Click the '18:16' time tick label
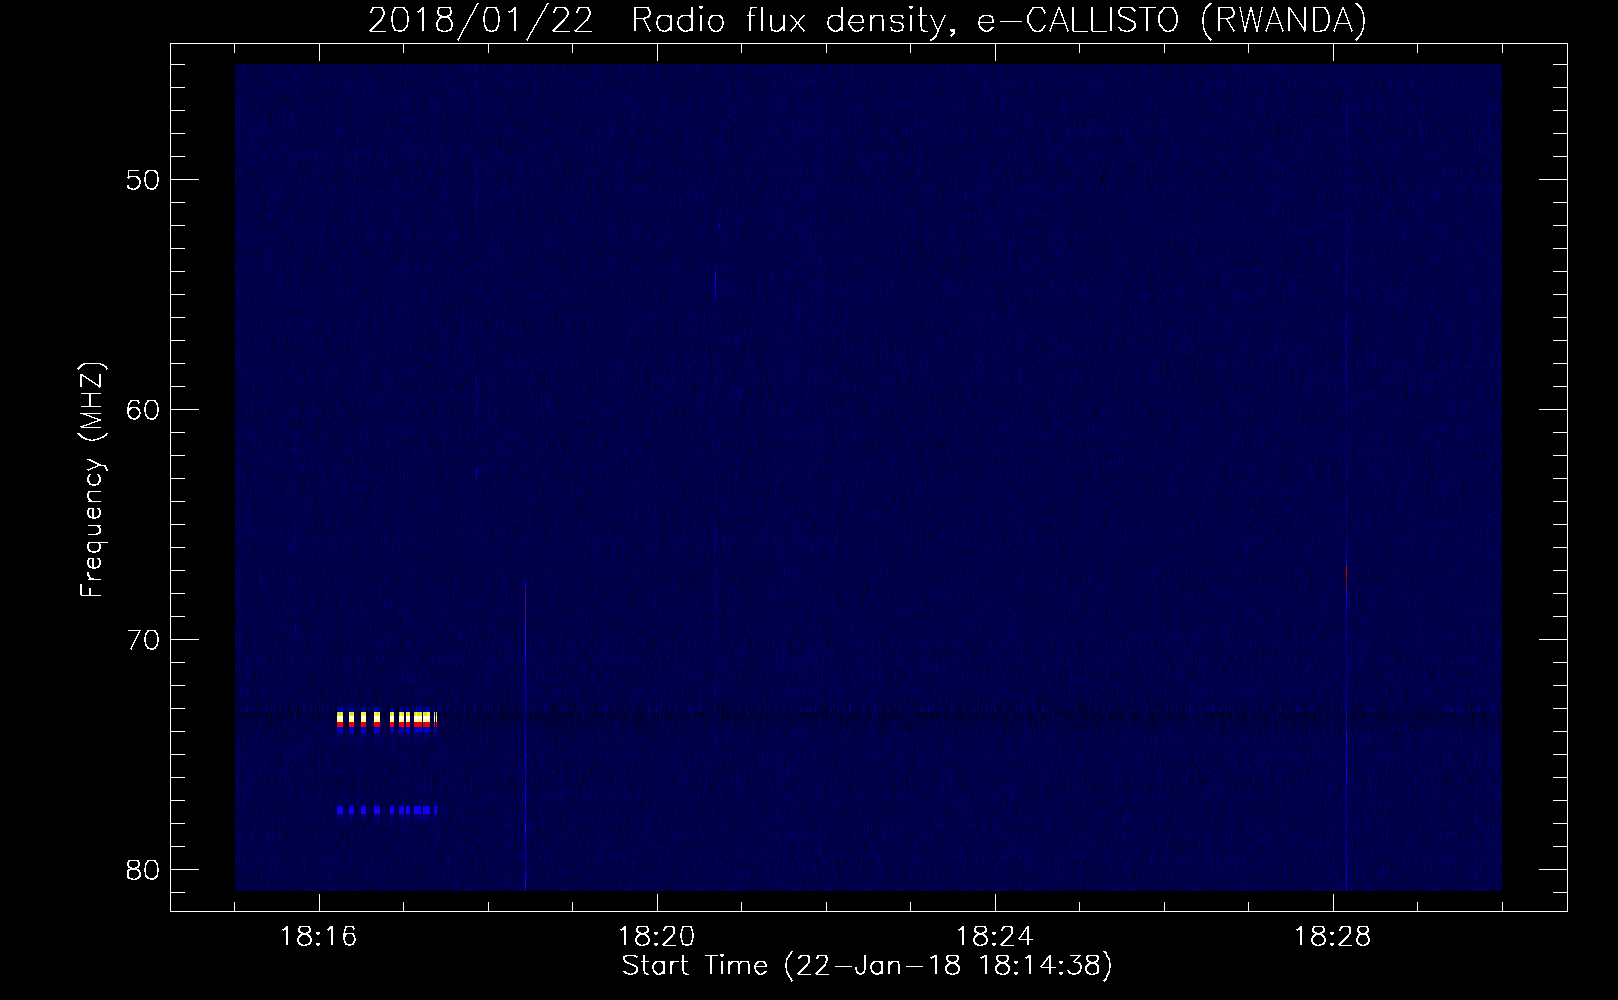 (x=319, y=937)
